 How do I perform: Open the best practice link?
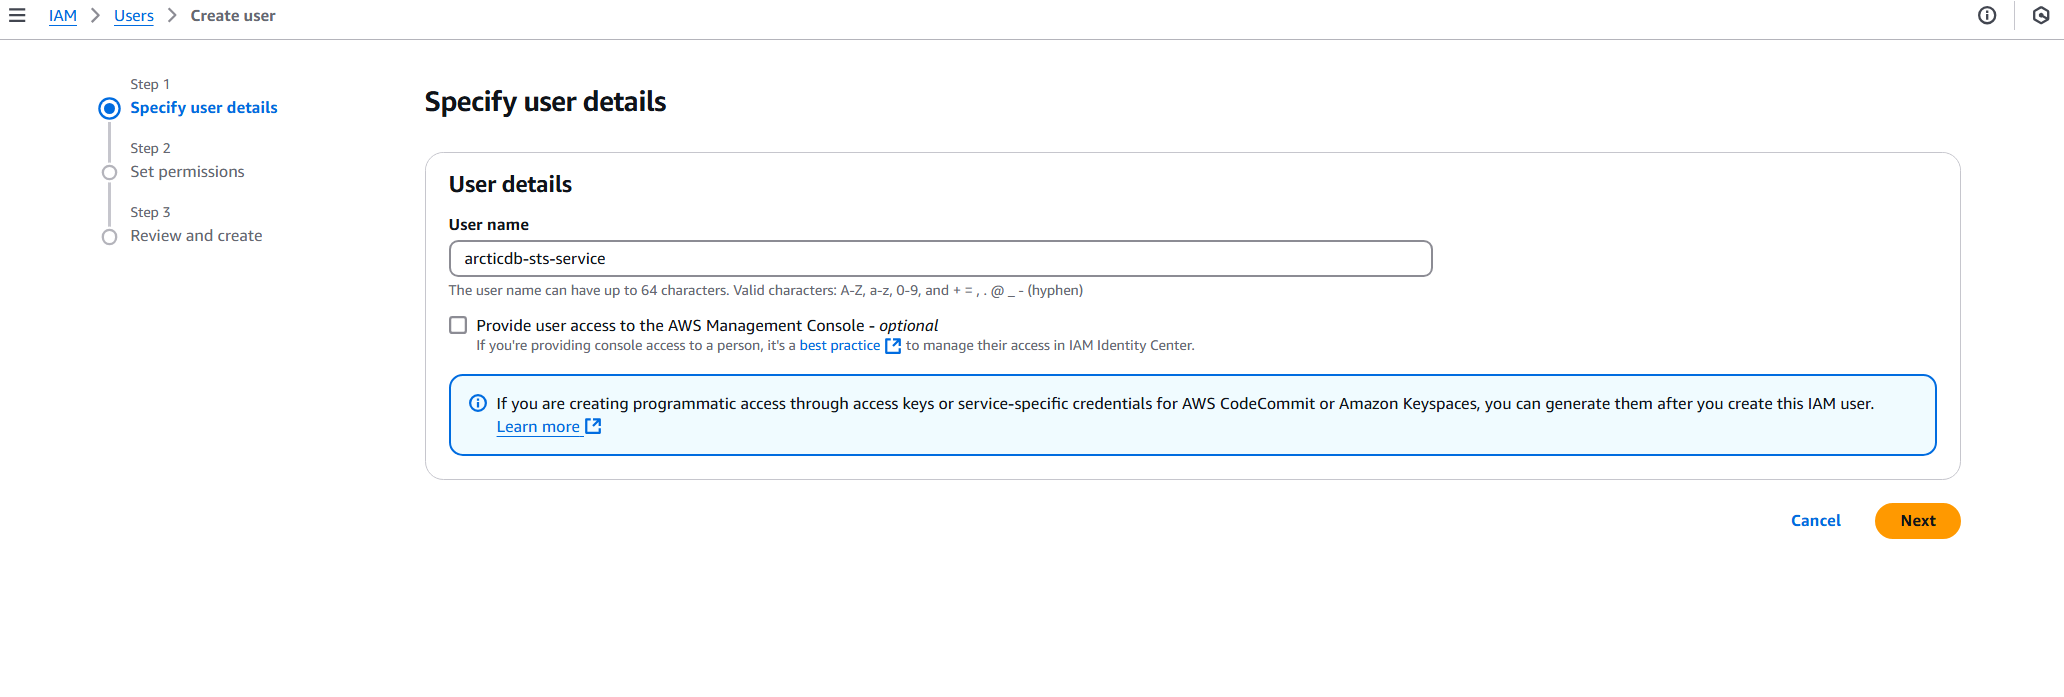(x=839, y=346)
